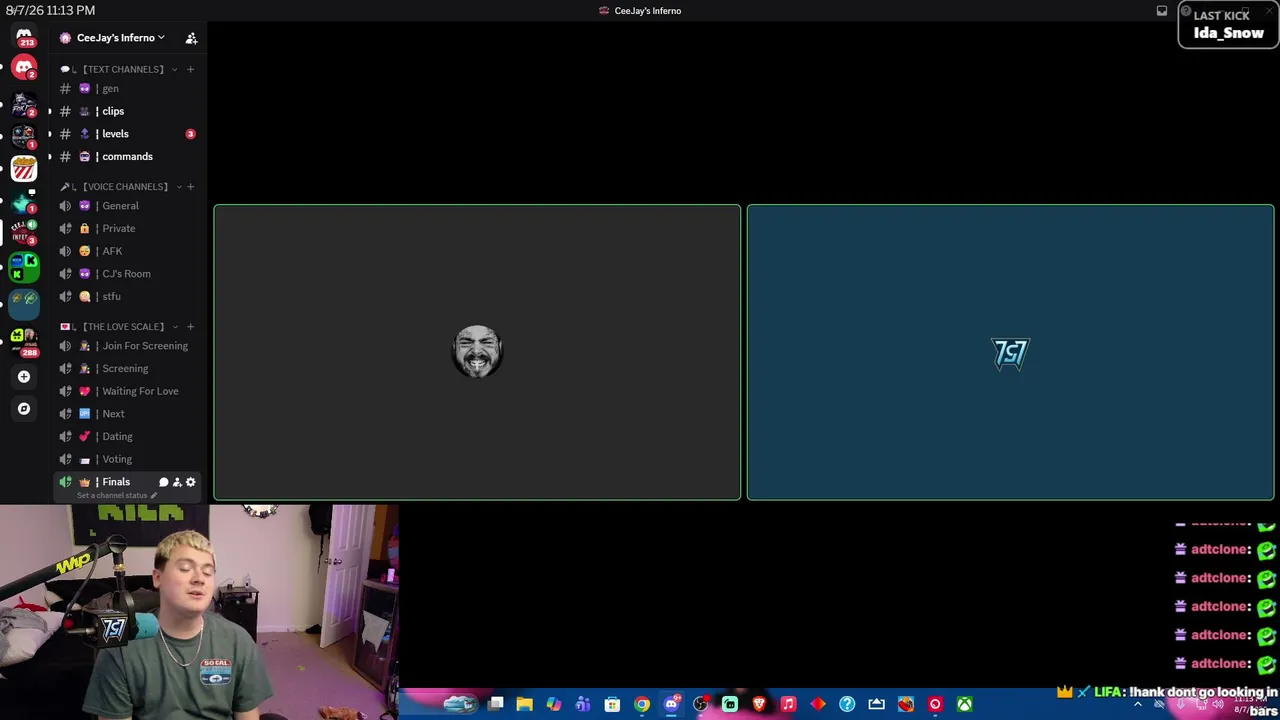Viewport: 1280px width, 720px height.
Task: Invite people to Finals channel
Action: (177, 482)
